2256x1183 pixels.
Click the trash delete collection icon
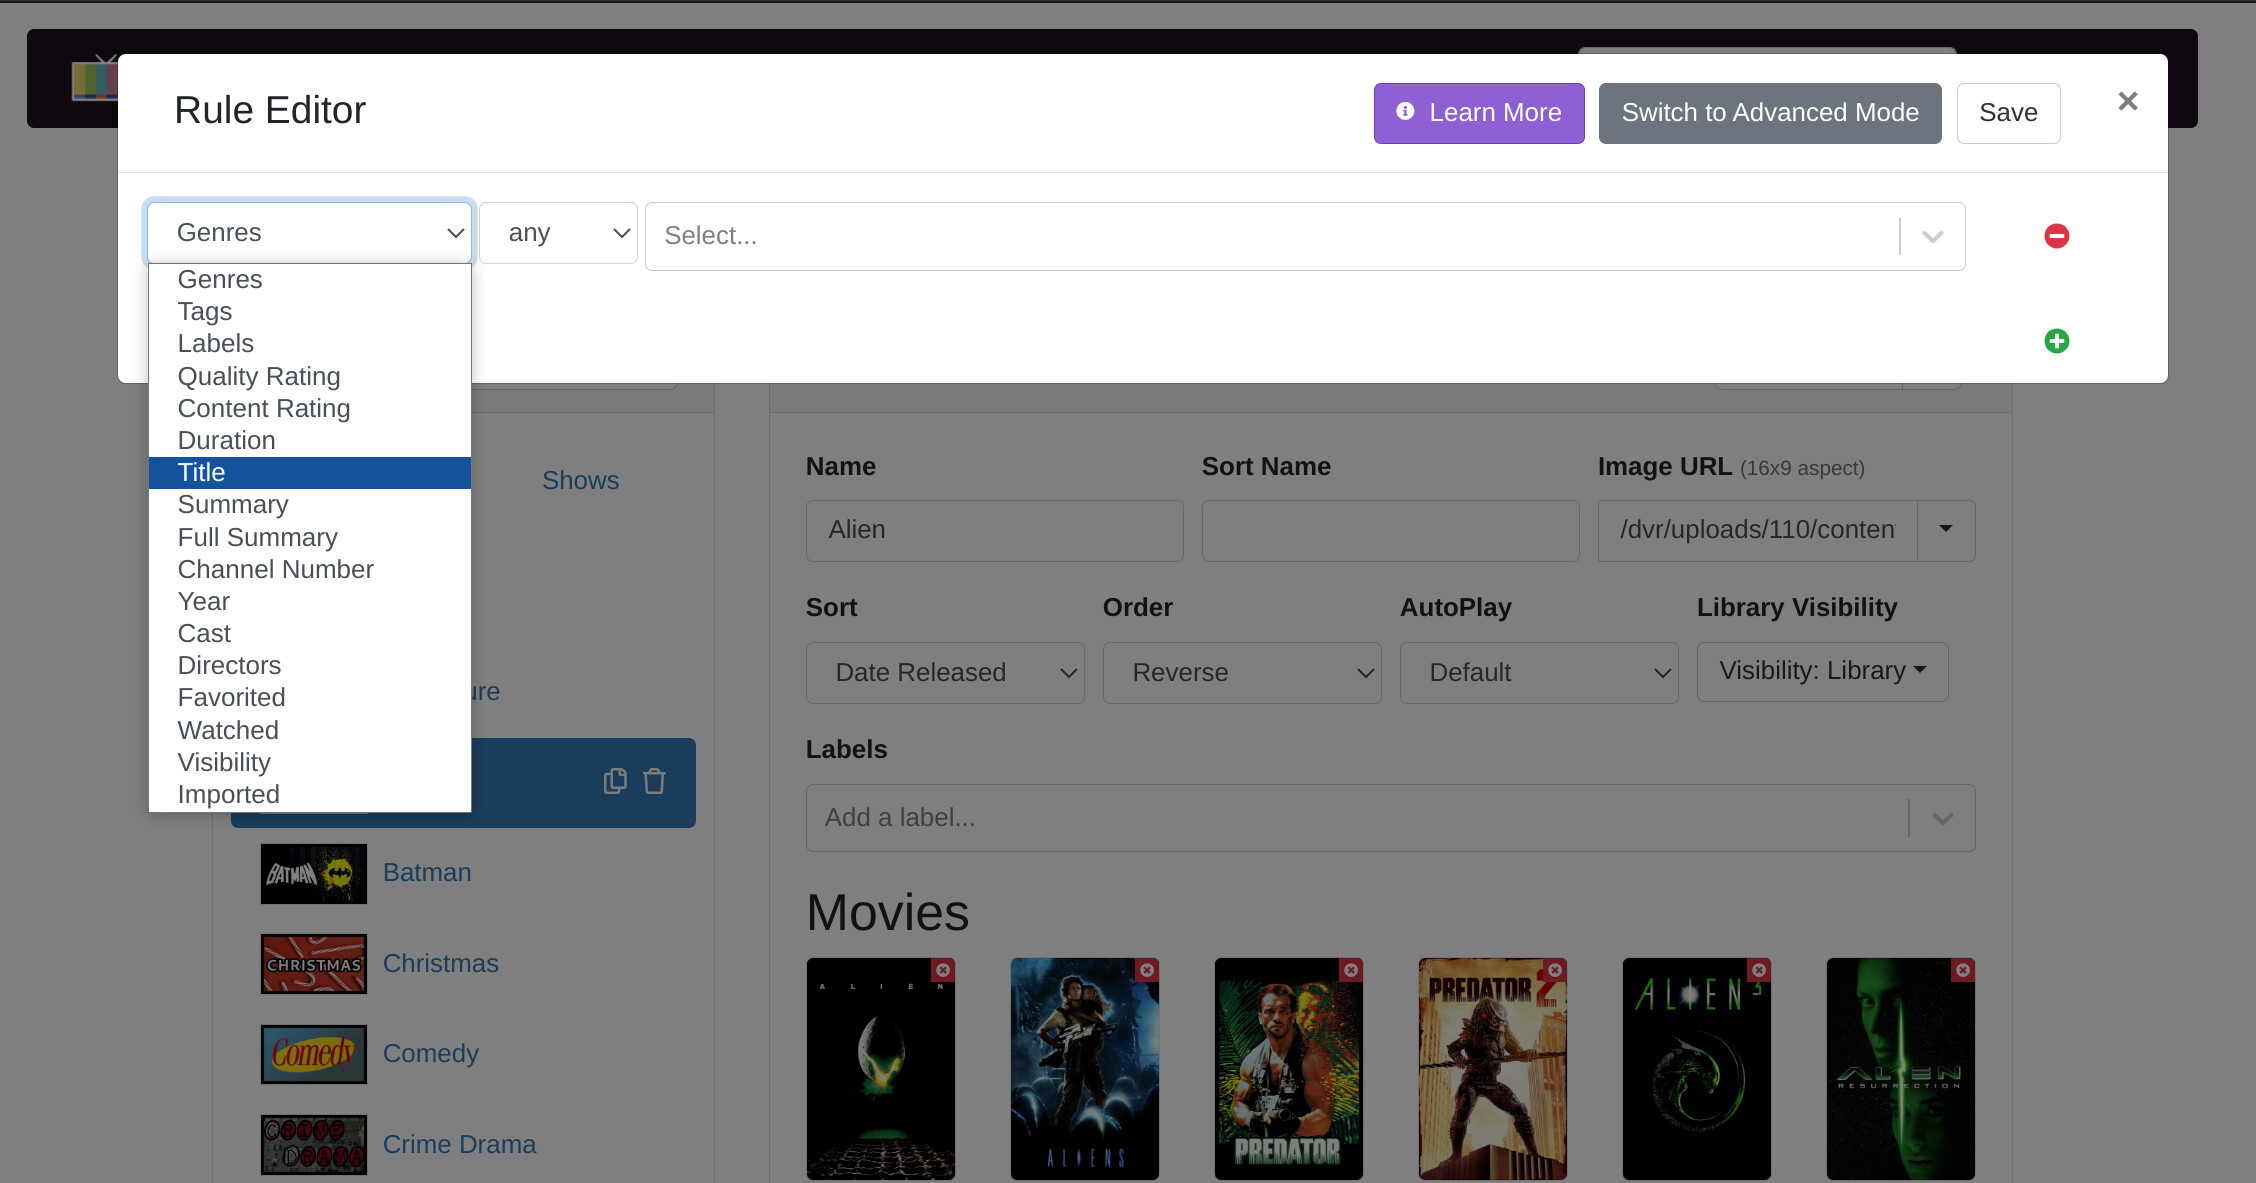[x=654, y=781]
